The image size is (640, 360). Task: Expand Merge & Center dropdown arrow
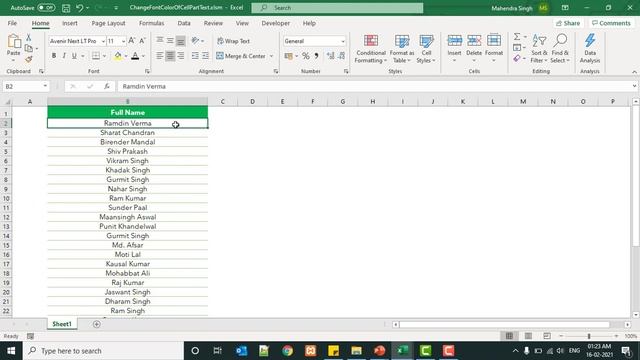(271, 56)
